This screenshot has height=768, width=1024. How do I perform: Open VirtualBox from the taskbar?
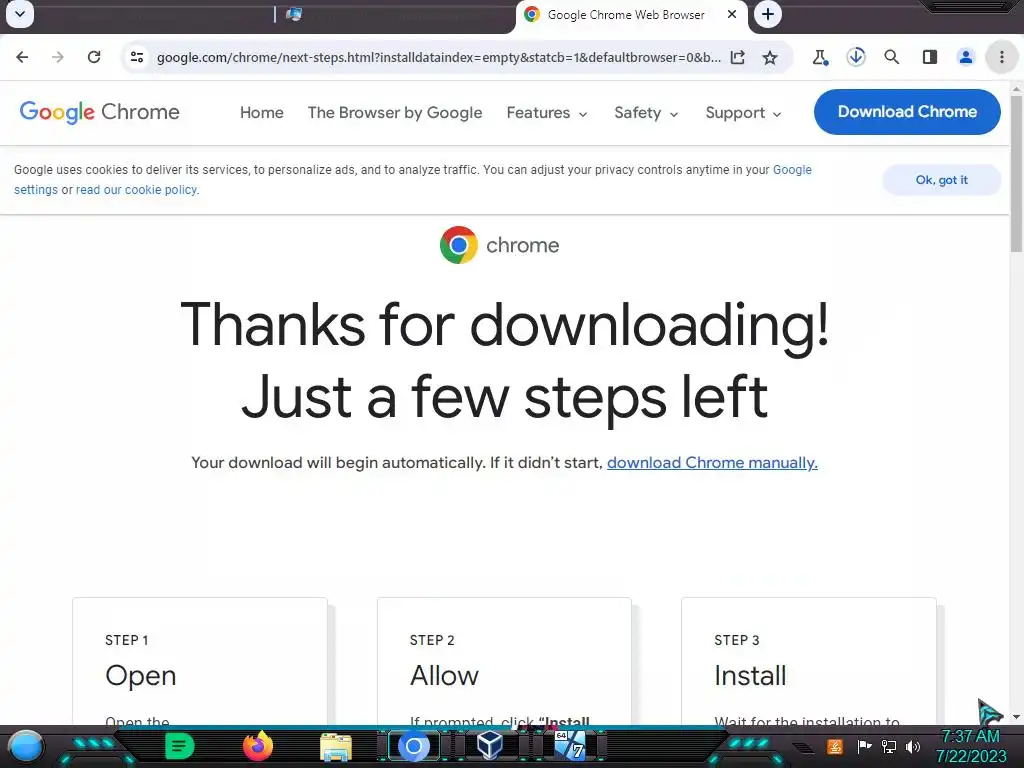[490, 746]
